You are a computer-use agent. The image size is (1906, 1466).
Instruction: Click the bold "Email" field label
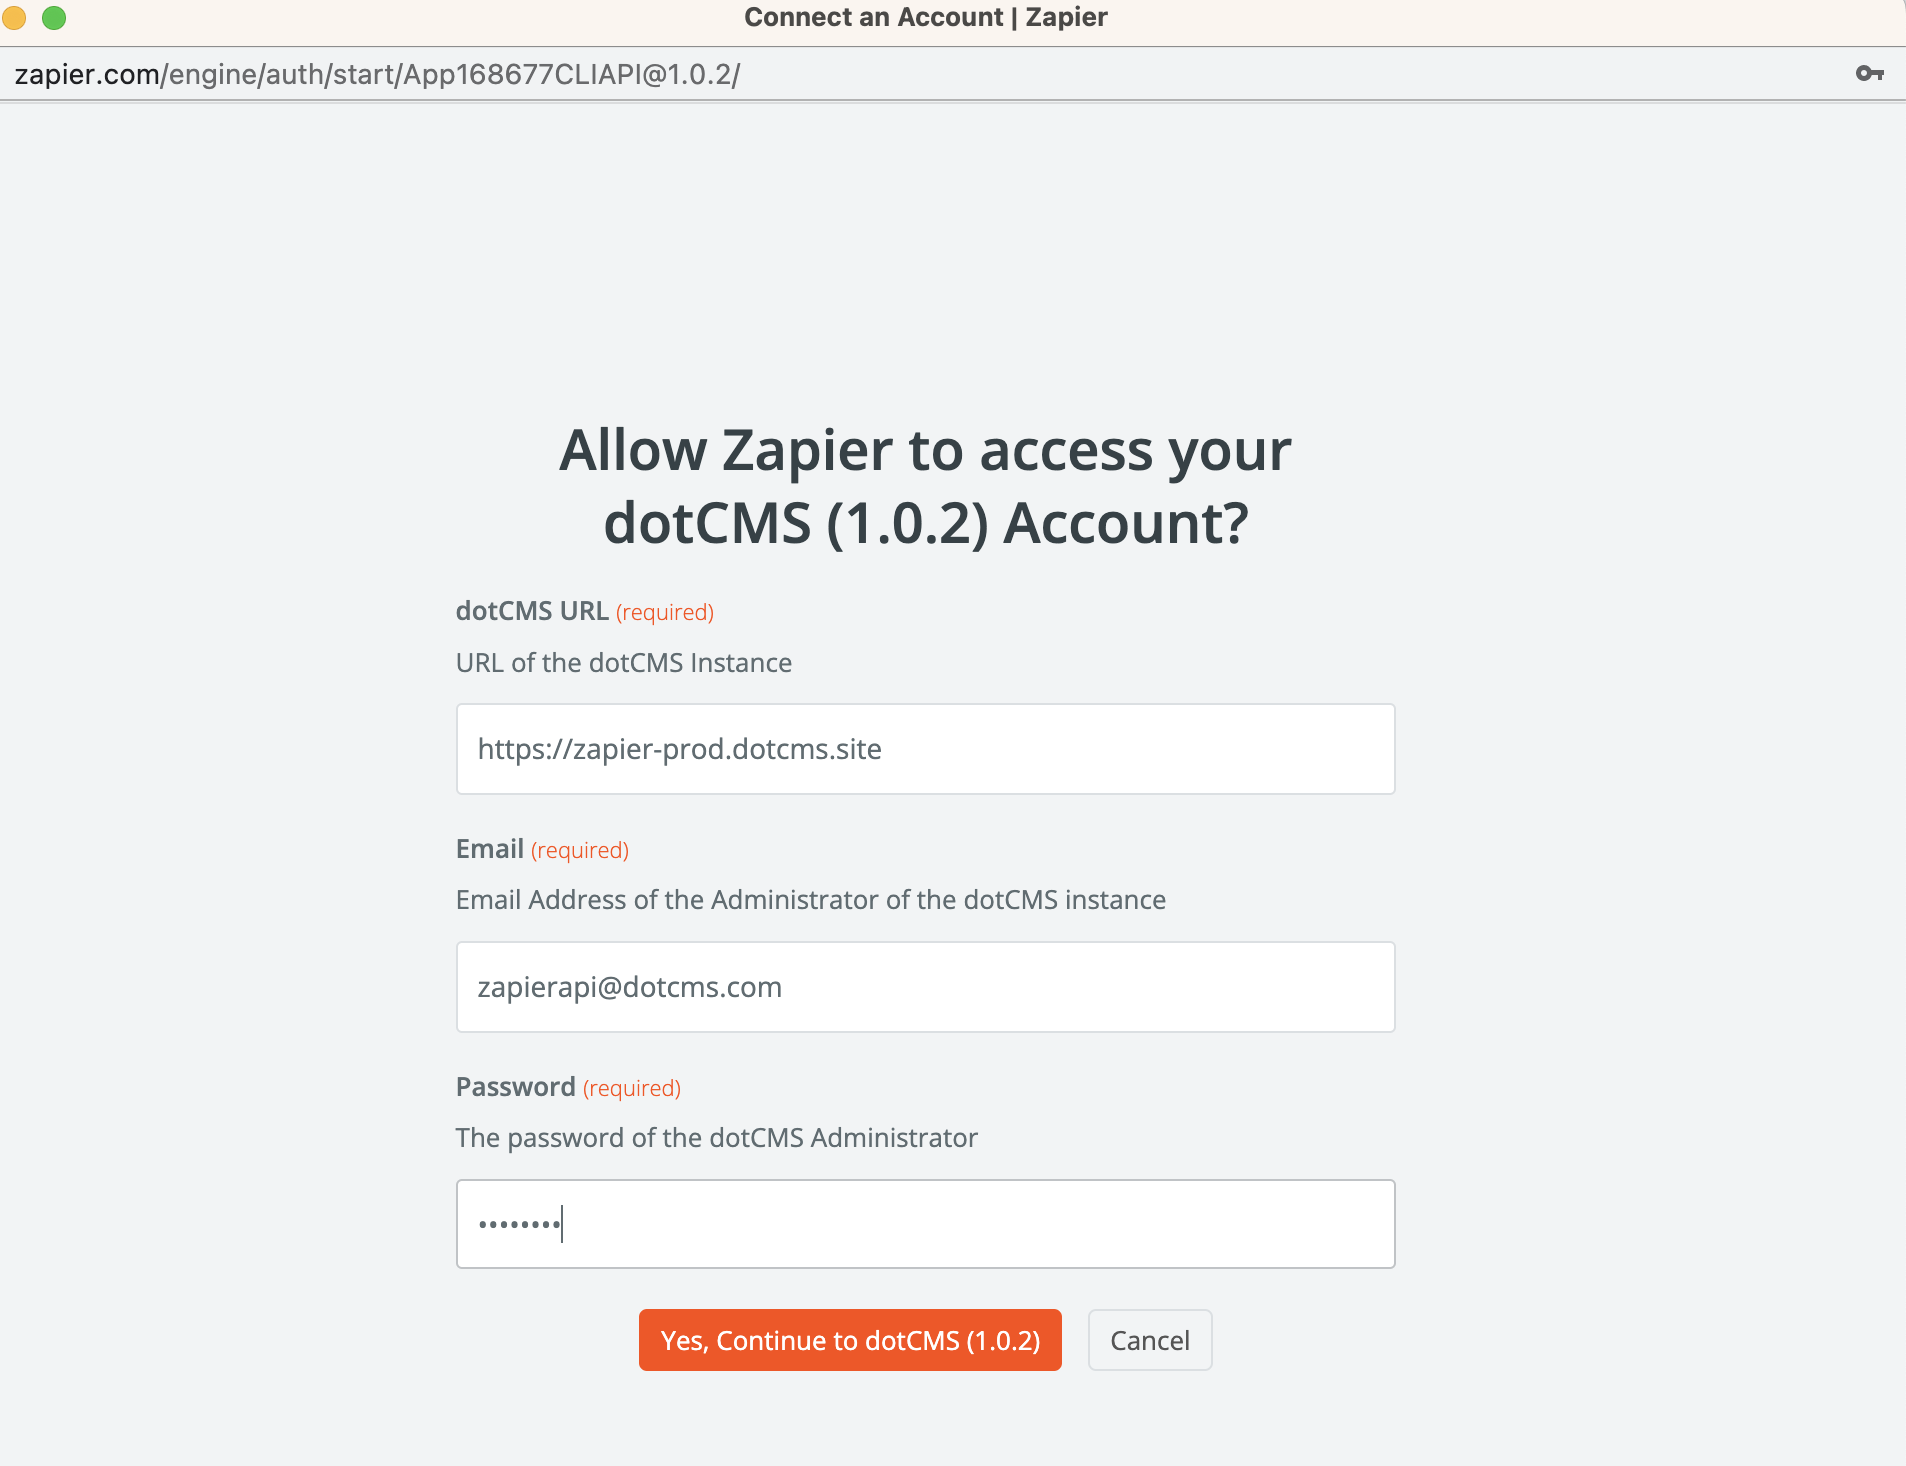tap(490, 849)
